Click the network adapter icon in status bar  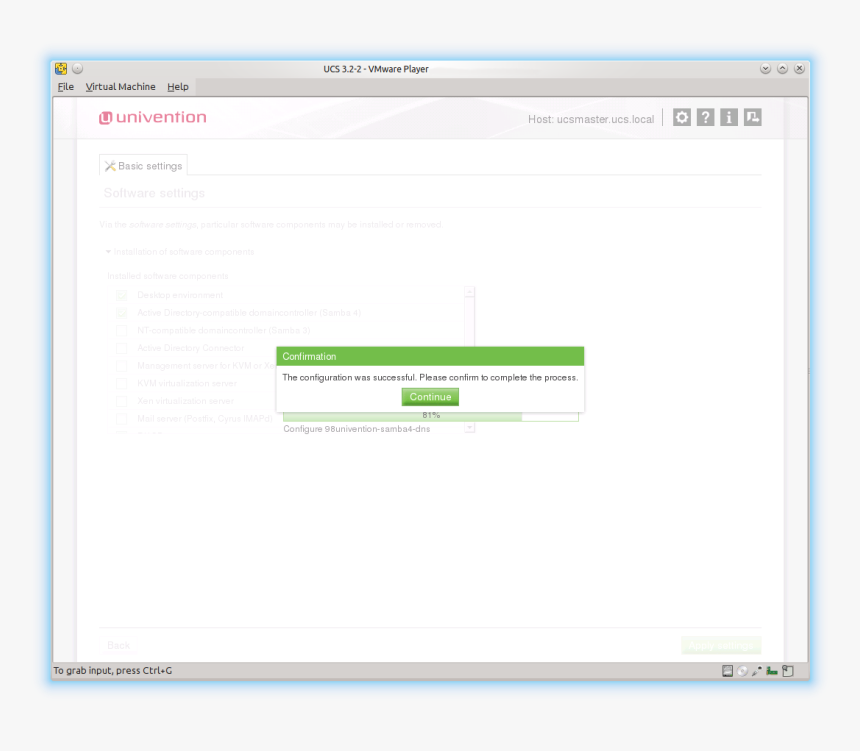(x=772, y=670)
